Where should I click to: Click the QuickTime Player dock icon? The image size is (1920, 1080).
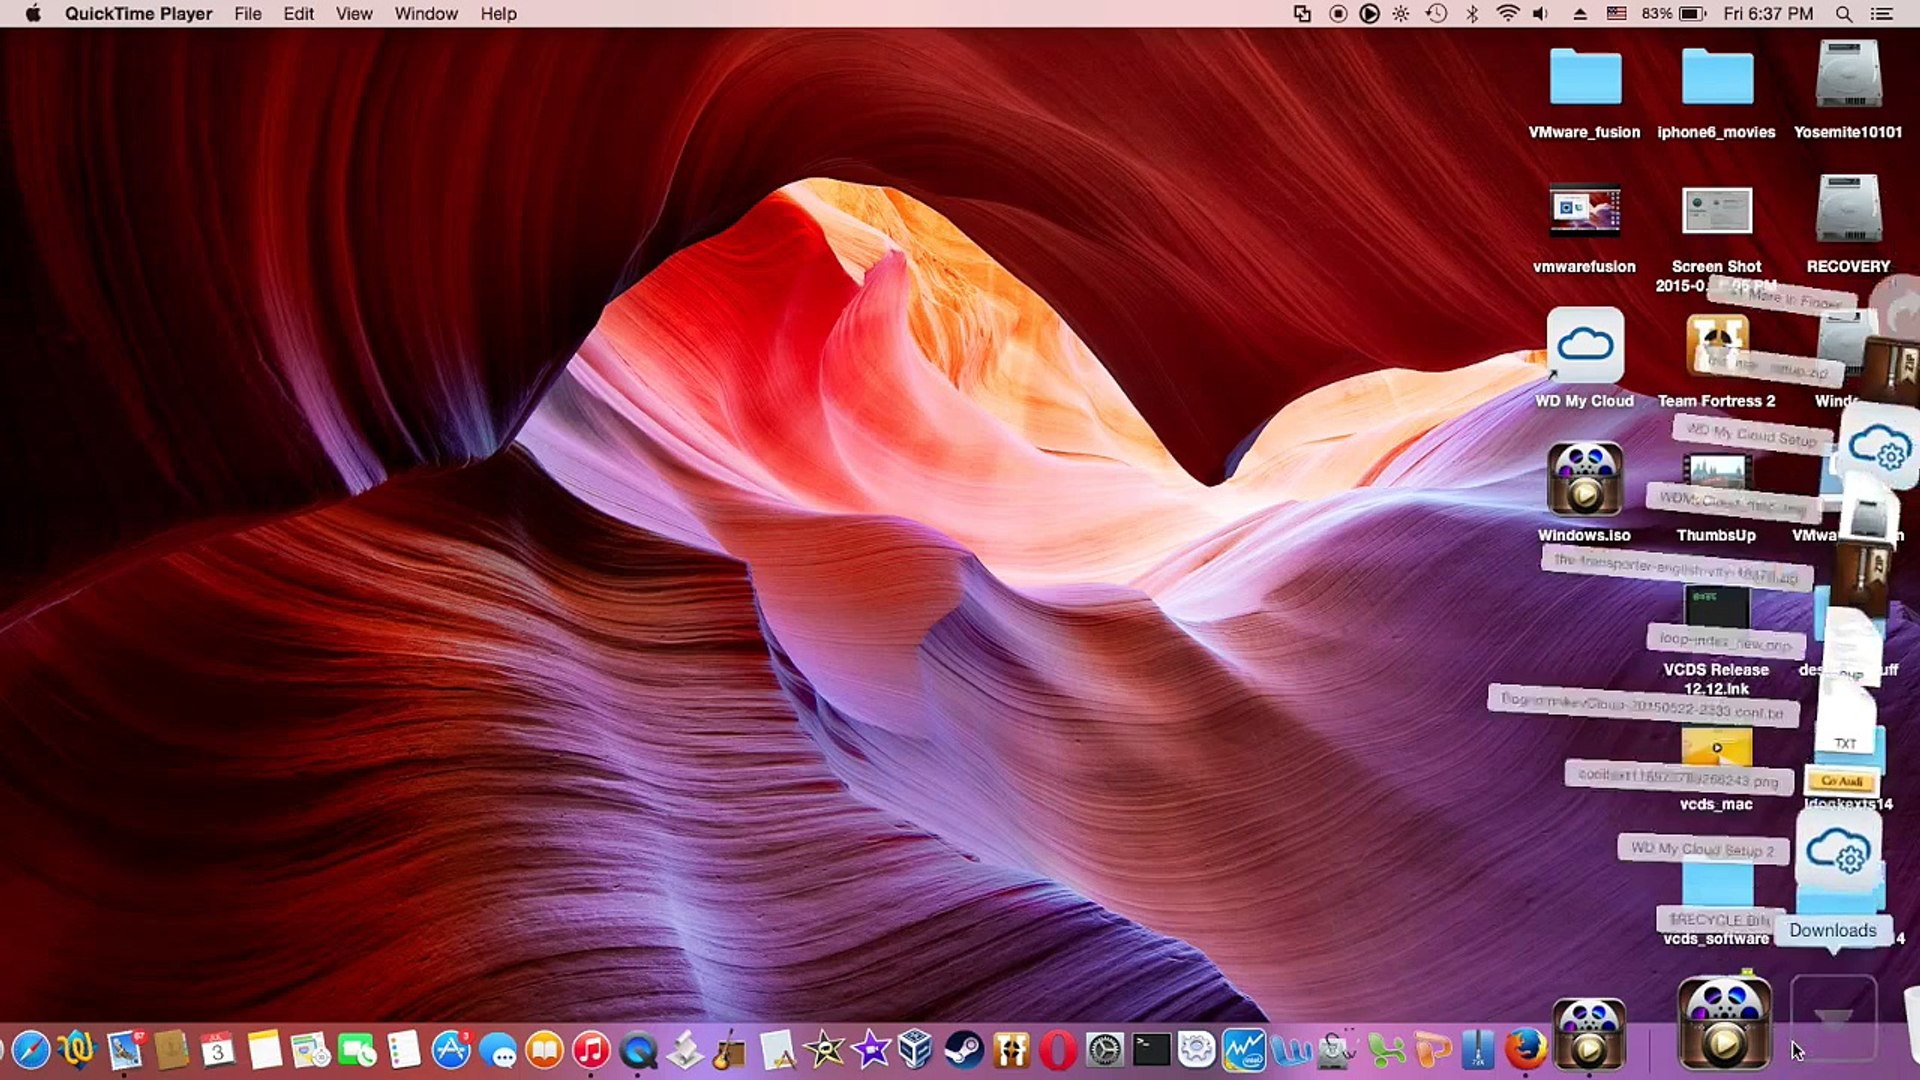coord(638,1050)
